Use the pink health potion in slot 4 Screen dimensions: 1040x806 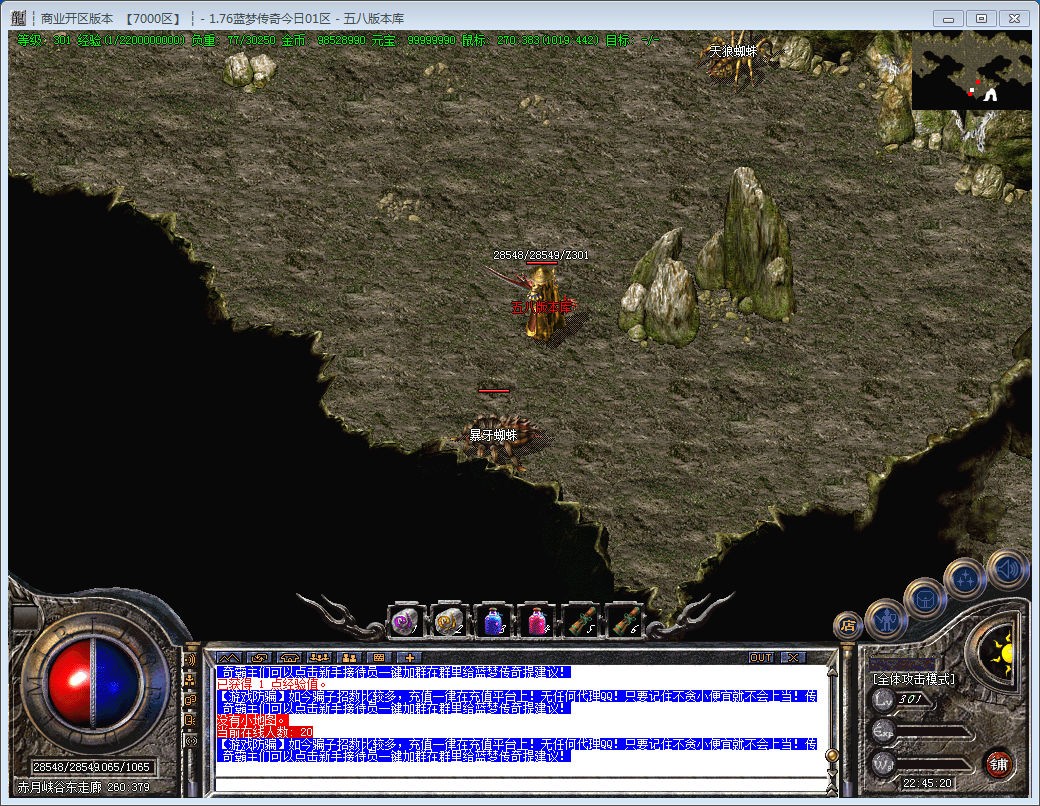pyautogui.click(x=537, y=622)
